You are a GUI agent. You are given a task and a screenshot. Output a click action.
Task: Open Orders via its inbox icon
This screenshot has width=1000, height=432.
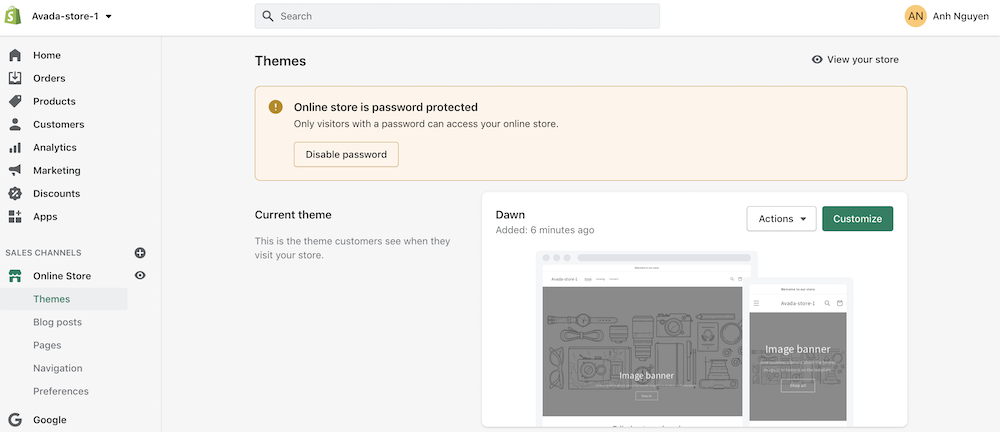click(x=15, y=78)
